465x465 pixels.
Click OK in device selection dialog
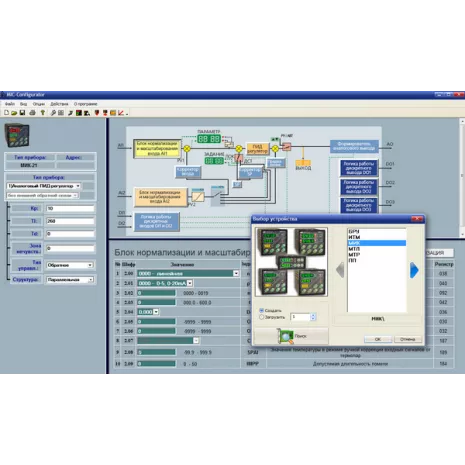[378, 339]
